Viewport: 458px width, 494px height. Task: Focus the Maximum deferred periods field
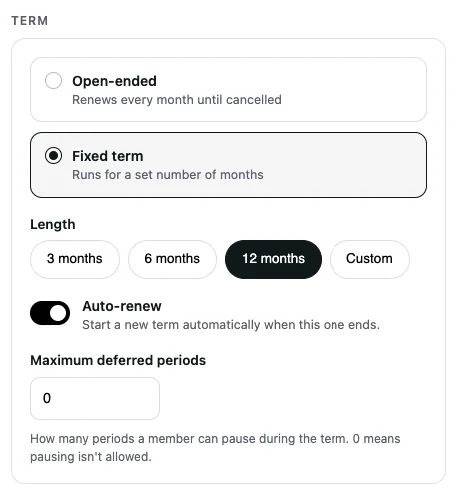[x=95, y=398]
